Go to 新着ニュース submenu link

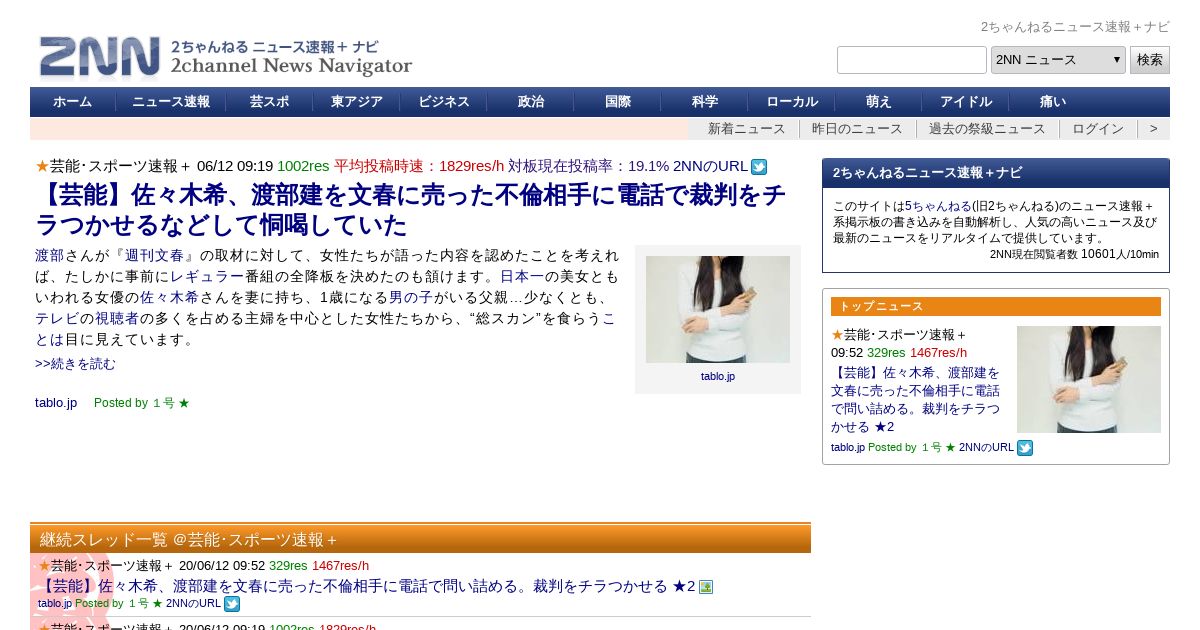(x=747, y=129)
